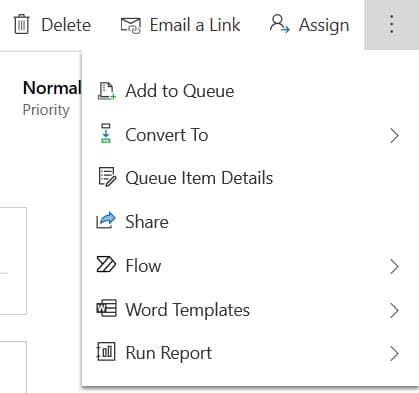Open Queue Item Details entry

click(199, 178)
